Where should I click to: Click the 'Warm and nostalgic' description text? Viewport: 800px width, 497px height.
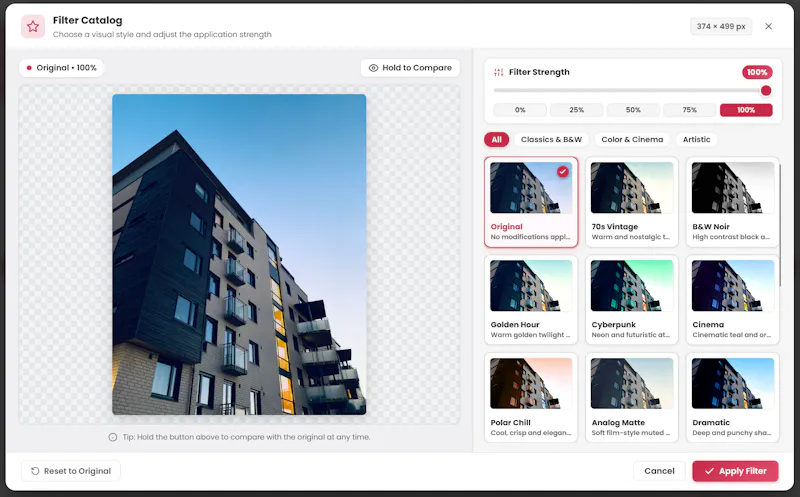631,237
